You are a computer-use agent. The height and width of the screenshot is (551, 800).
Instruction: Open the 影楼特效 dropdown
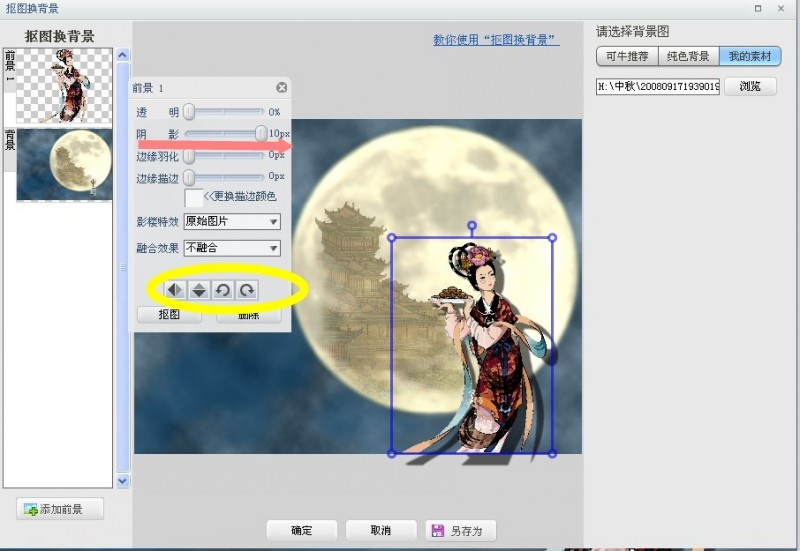click(232, 221)
